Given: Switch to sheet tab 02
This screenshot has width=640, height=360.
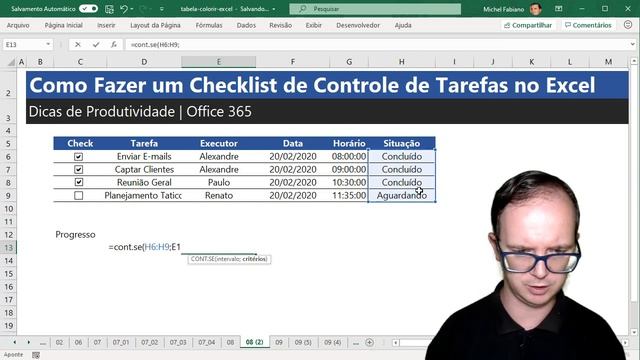Looking at the screenshot, I should (x=60, y=342).
